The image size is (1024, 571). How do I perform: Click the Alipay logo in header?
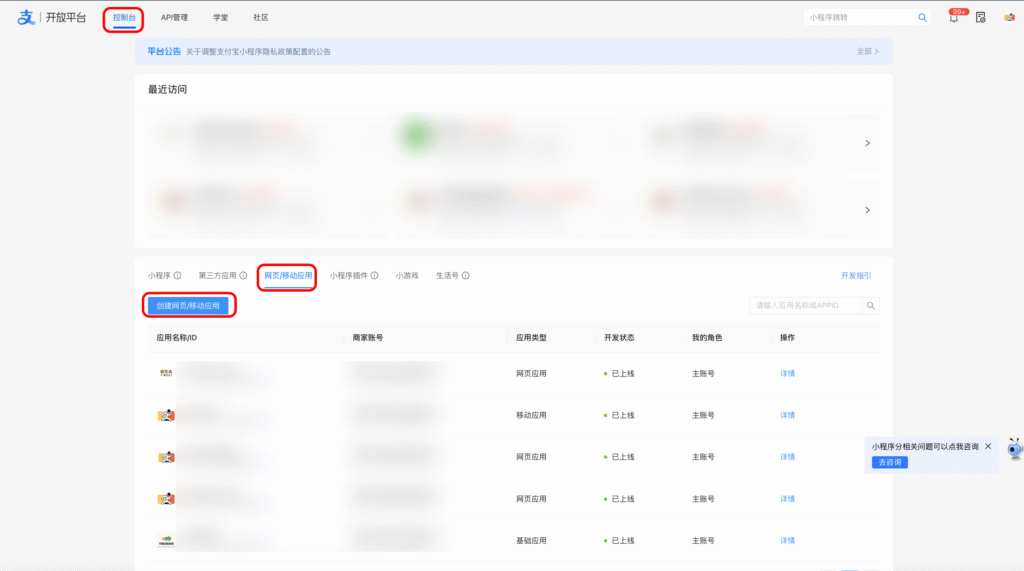26,18
